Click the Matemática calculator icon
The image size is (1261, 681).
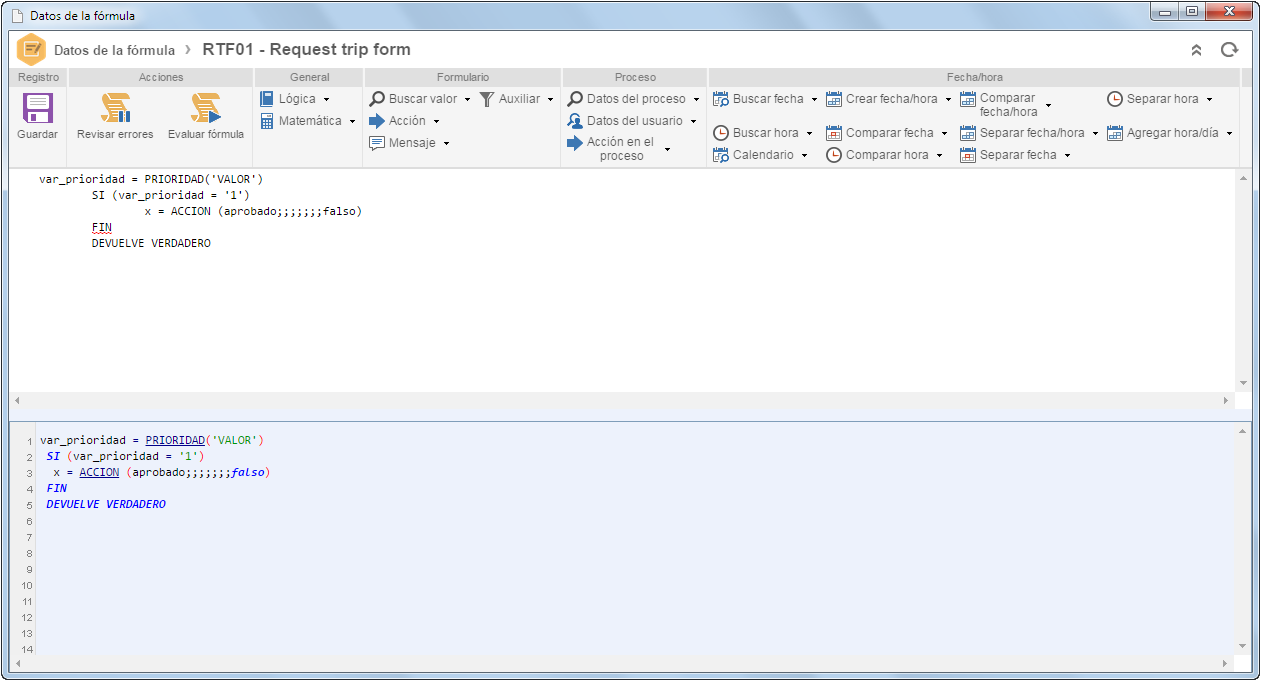click(x=267, y=121)
